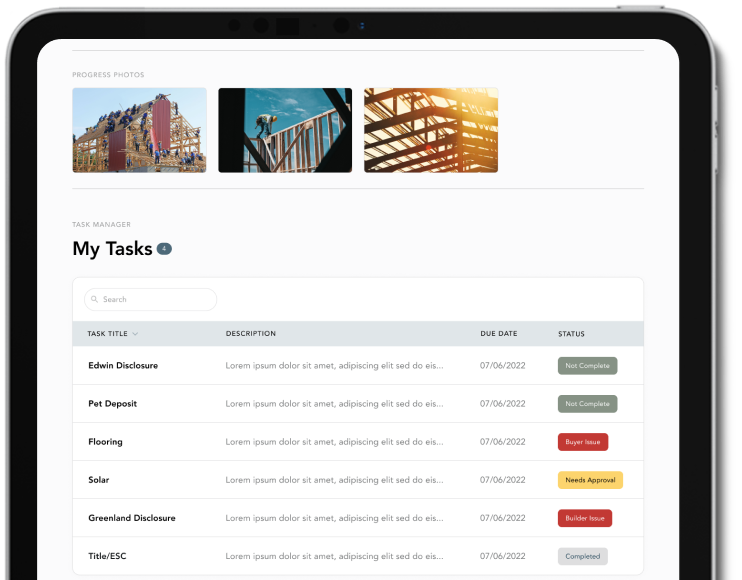Click the due date for Solar
Image resolution: width=742 pixels, height=580 pixels.
(503, 480)
